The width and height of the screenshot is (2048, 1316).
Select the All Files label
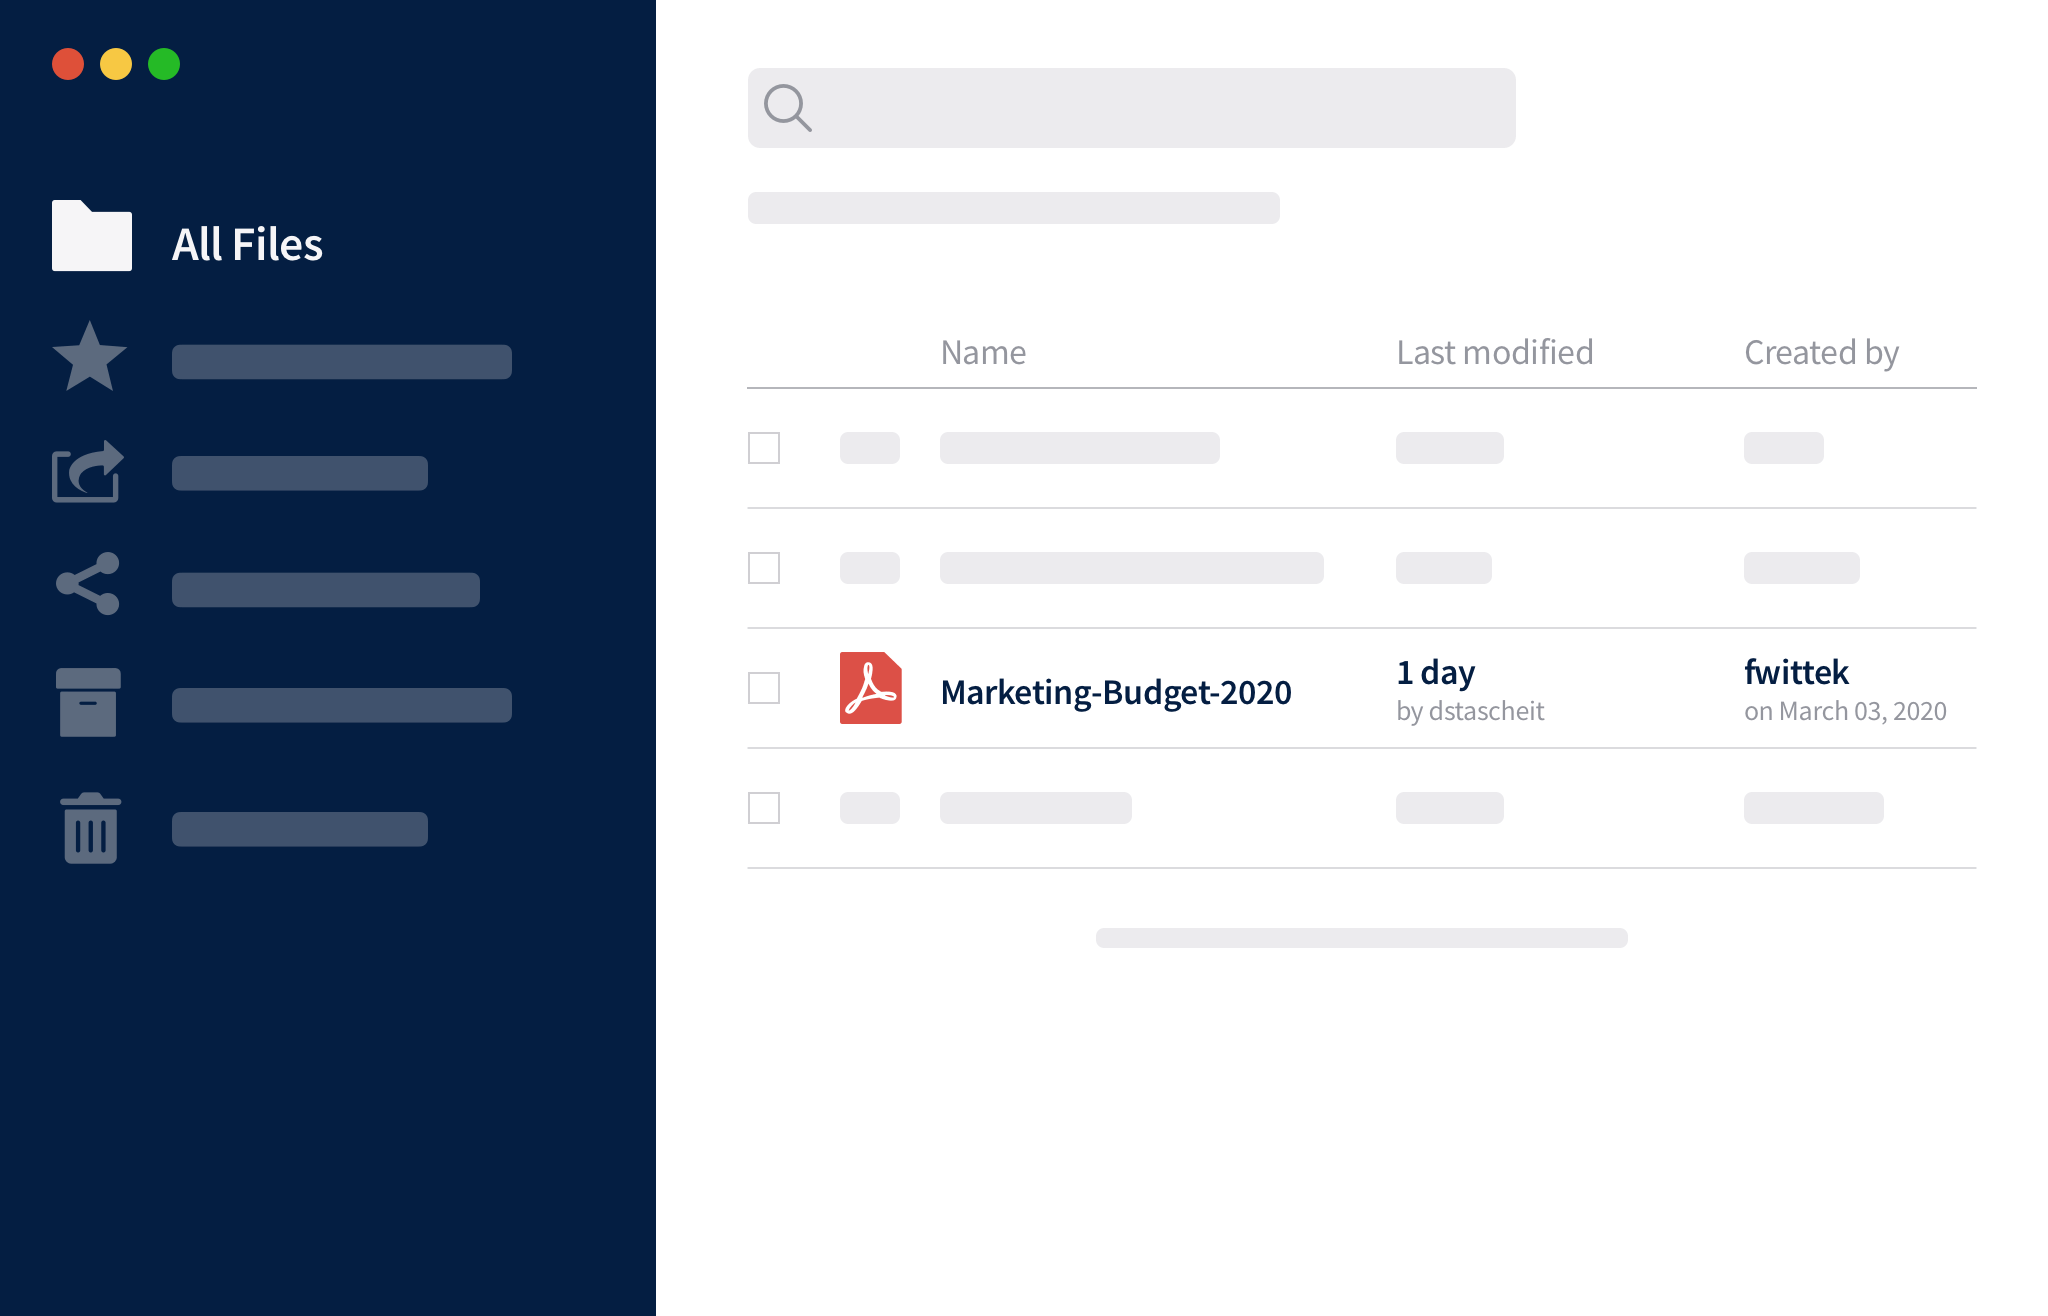coord(247,244)
